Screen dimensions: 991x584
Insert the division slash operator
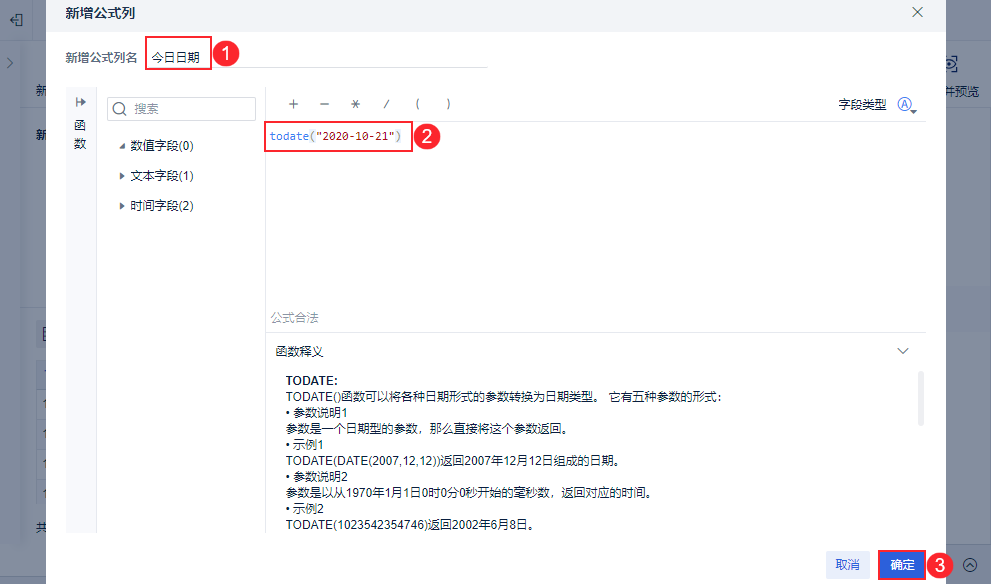(x=386, y=104)
